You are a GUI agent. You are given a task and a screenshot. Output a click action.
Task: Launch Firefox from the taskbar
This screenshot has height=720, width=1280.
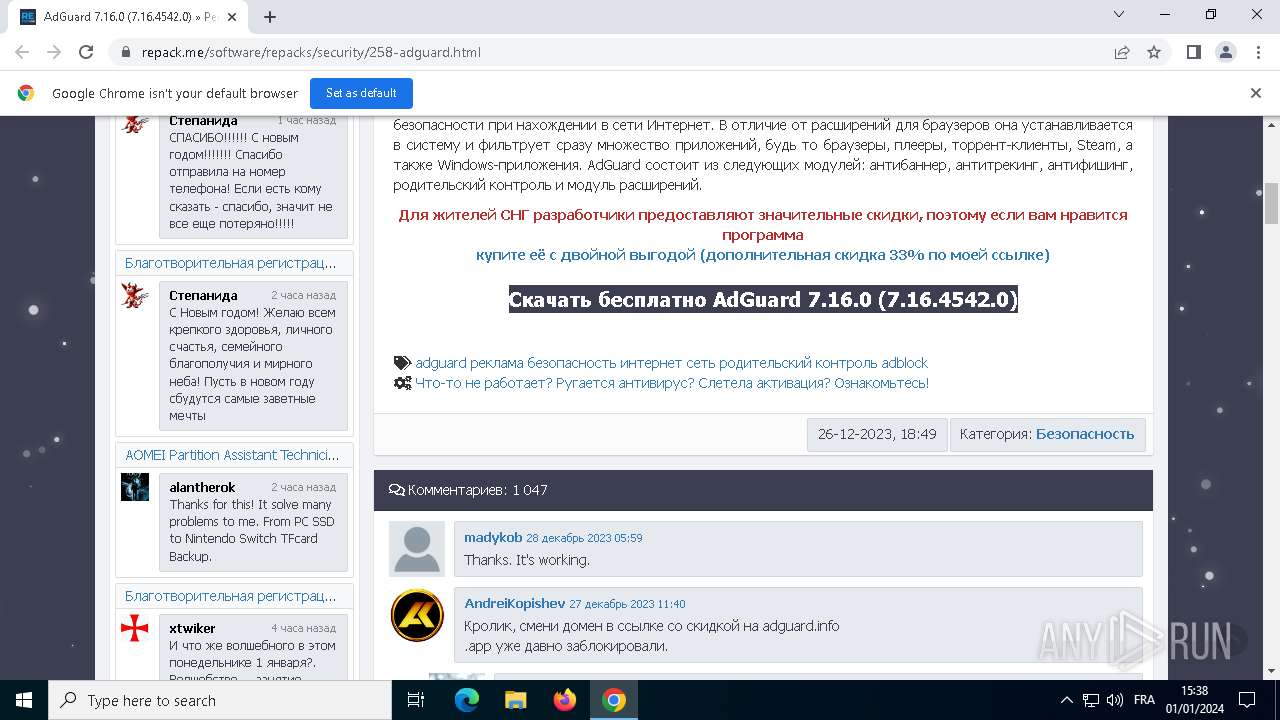tap(565, 700)
